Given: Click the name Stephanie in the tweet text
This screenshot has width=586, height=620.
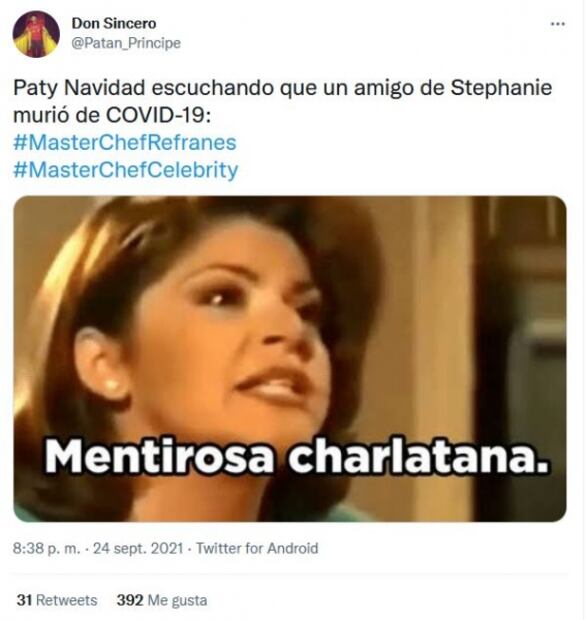Looking at the screenshot, I should click(x=501, y=89).
